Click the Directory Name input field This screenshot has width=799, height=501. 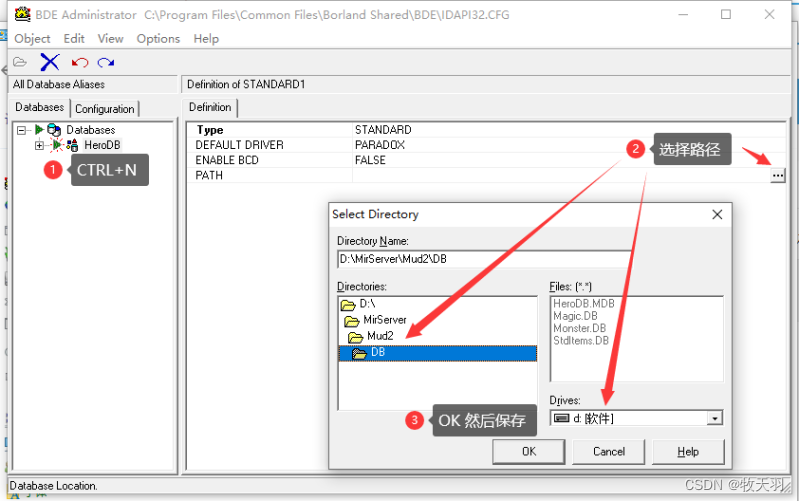485,259
